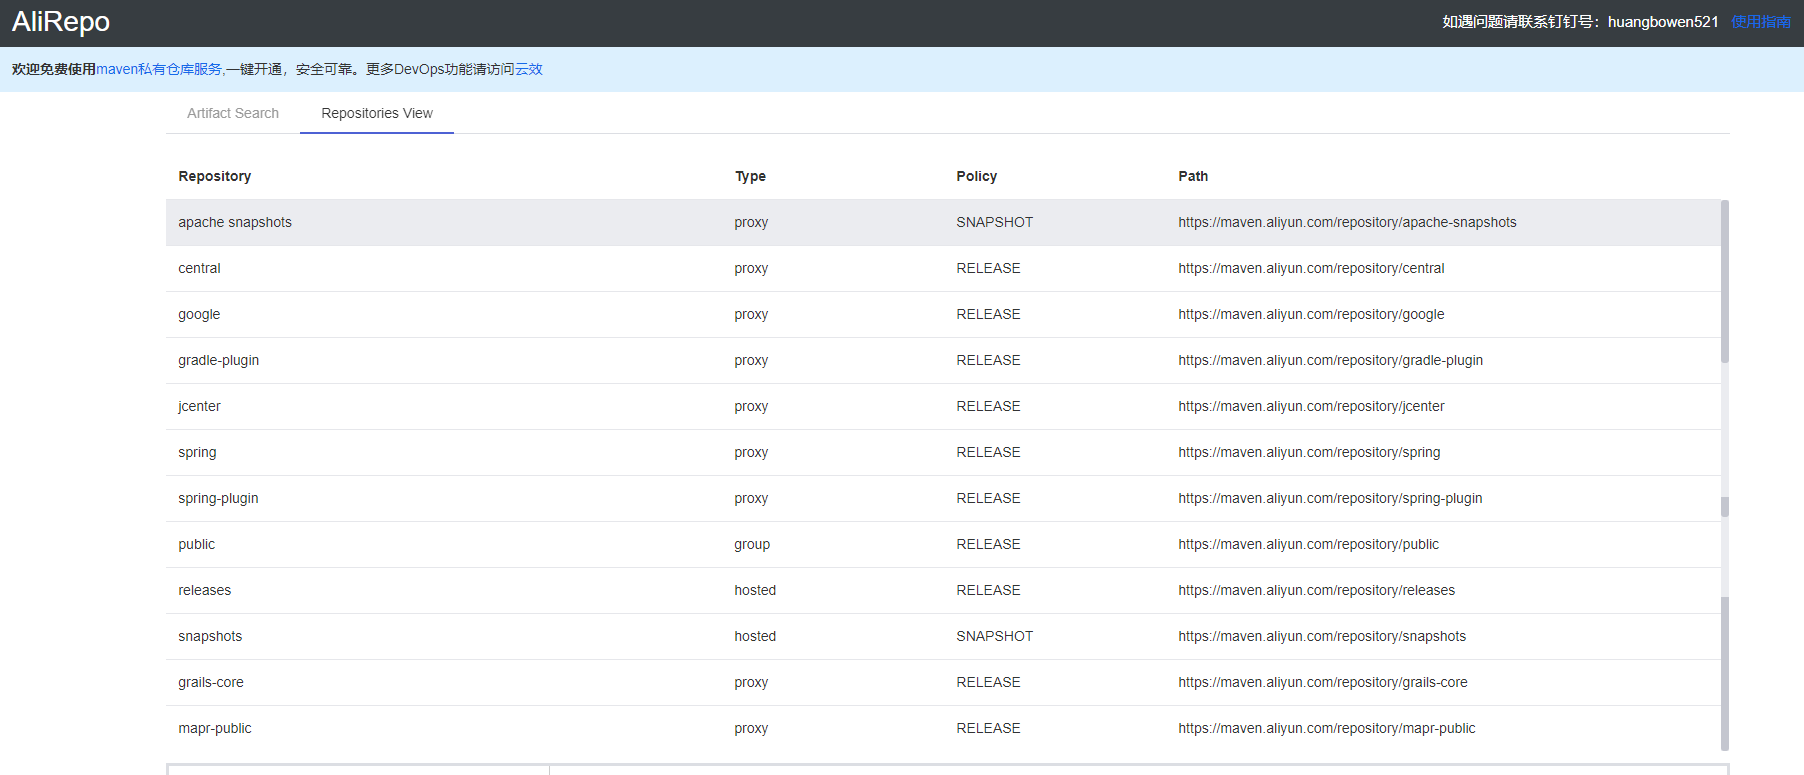Screen dimensions: 1804x775
Task: Click the repository/snapshots path URL
Action: coord(1322,636)
